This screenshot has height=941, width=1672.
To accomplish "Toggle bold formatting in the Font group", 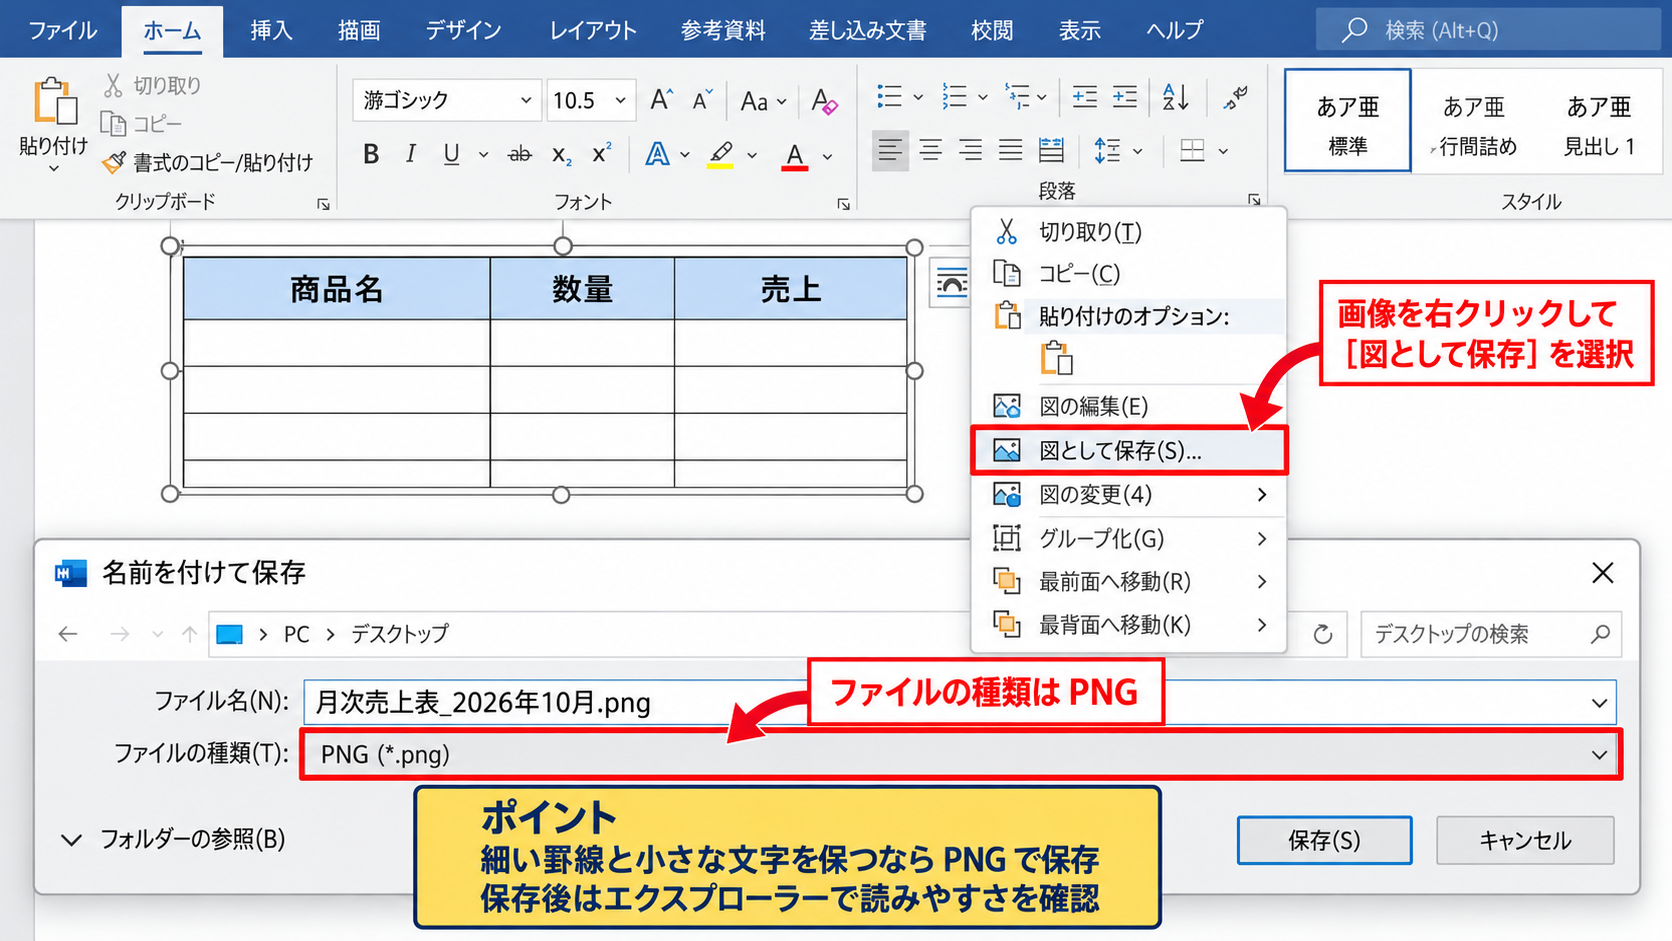I will coord(371,154).
